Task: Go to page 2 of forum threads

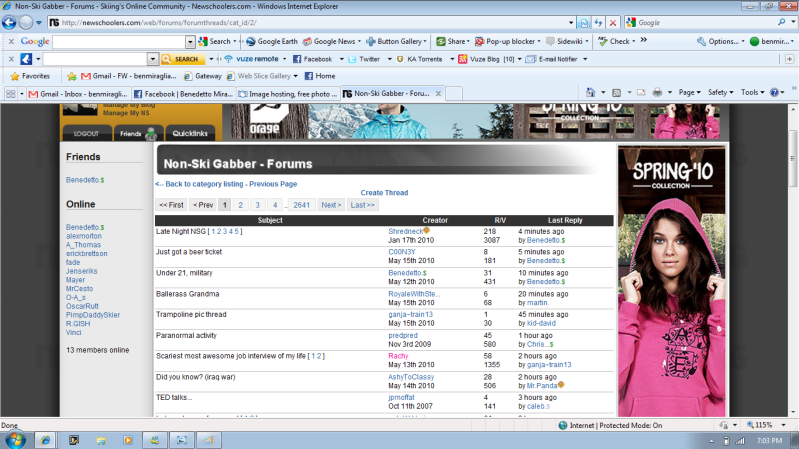Action: pyautogui.click(x=241, y=205)
